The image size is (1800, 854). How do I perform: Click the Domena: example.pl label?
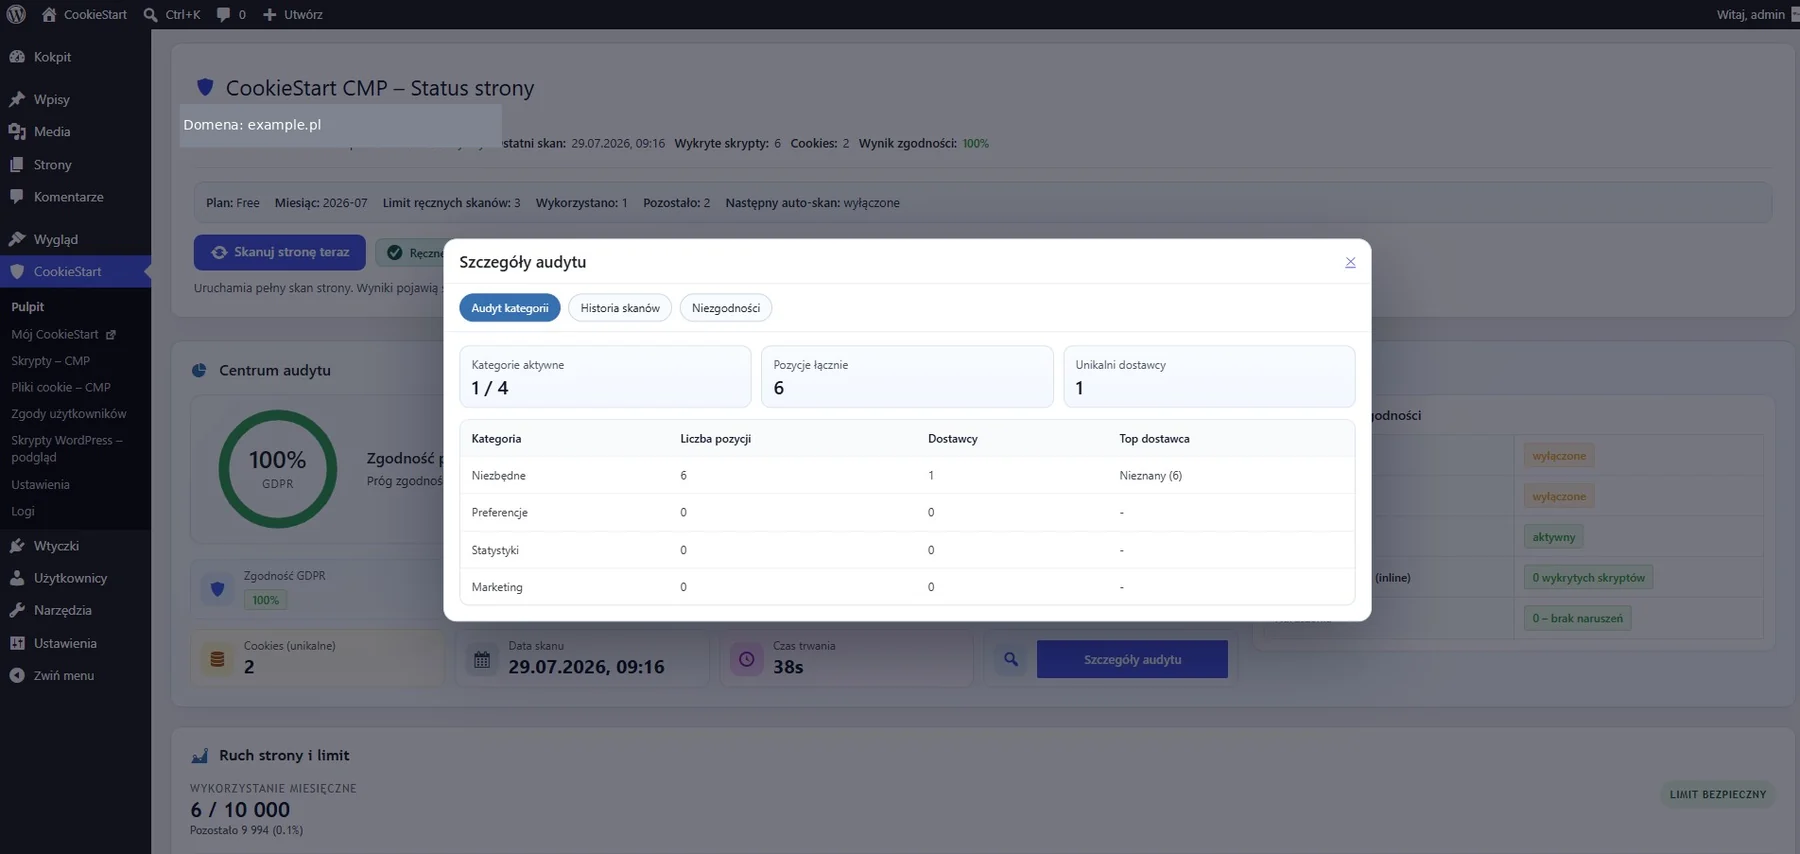(252, 125)
